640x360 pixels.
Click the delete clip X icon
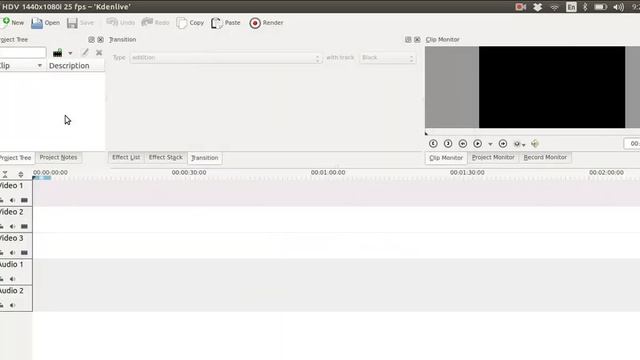99,53
